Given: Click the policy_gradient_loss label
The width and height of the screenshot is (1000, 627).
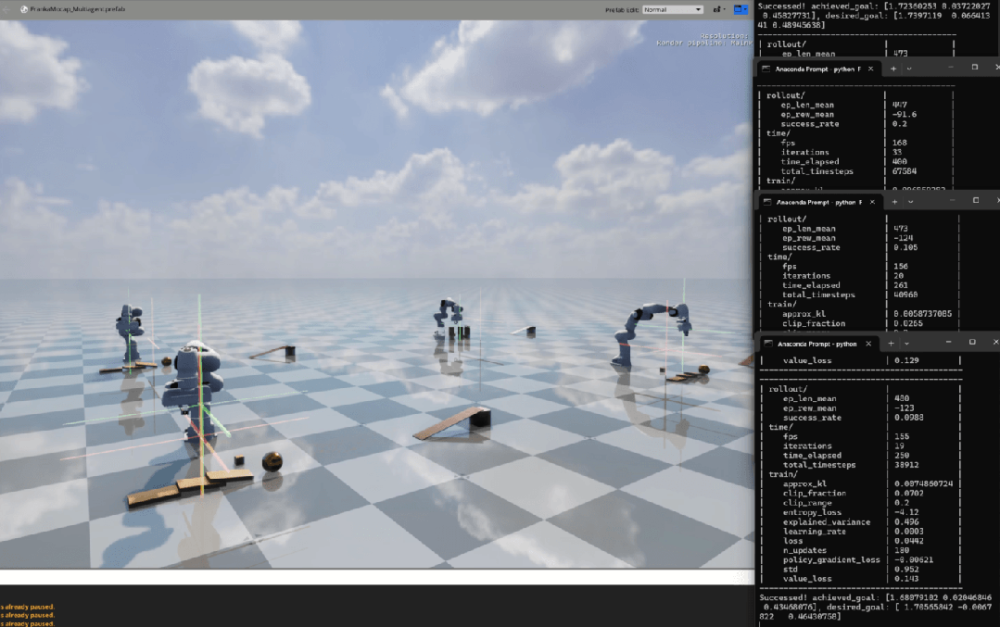Looking at the screenshot, I should pos(832,559).
